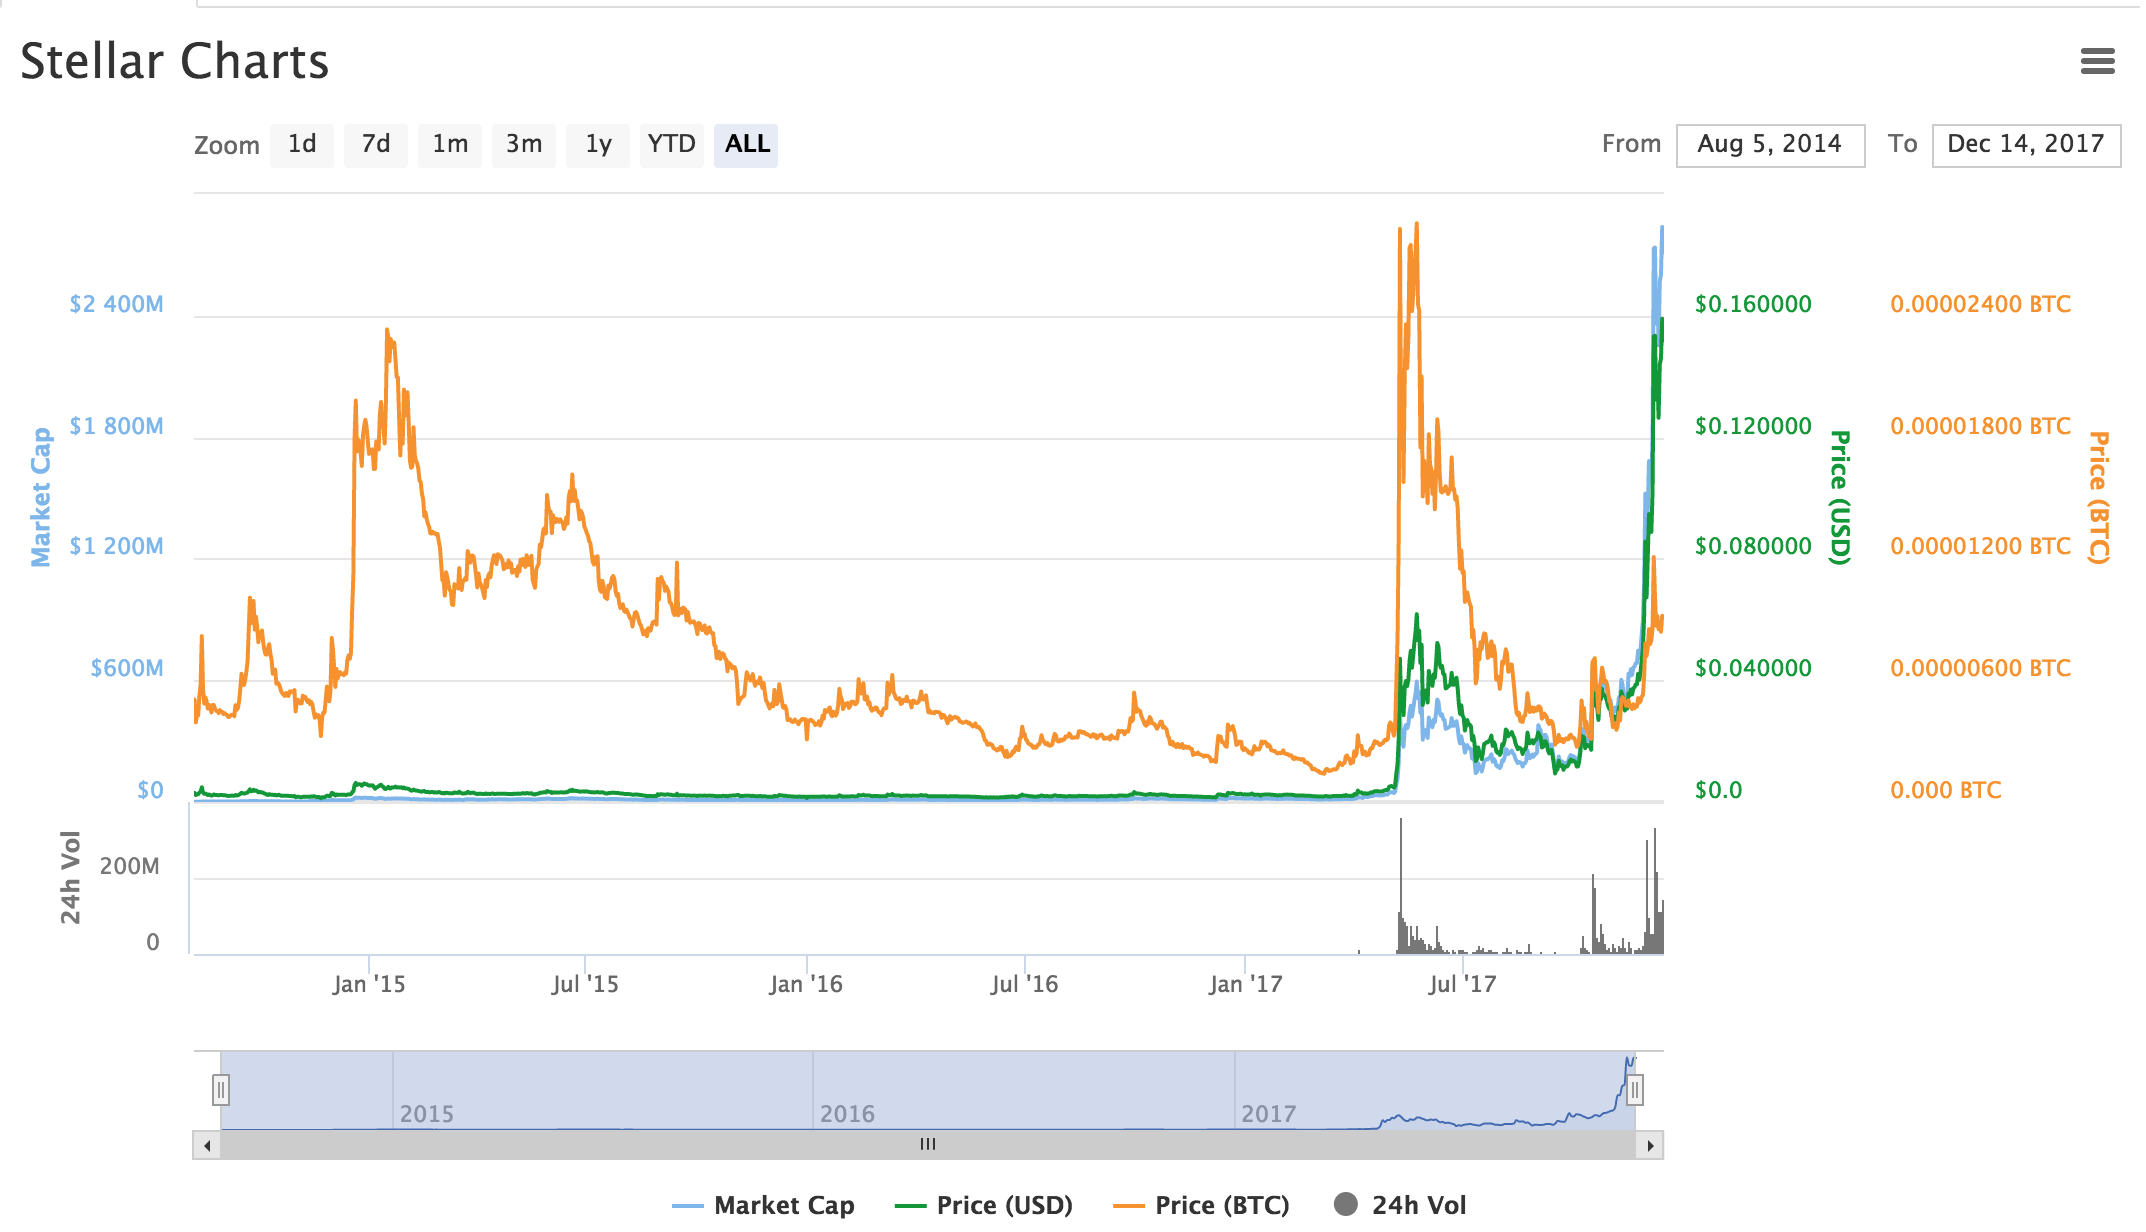Click the 200M volume axis label
The width and height of the screenshot is (2146, 1232).
(129, 866)
